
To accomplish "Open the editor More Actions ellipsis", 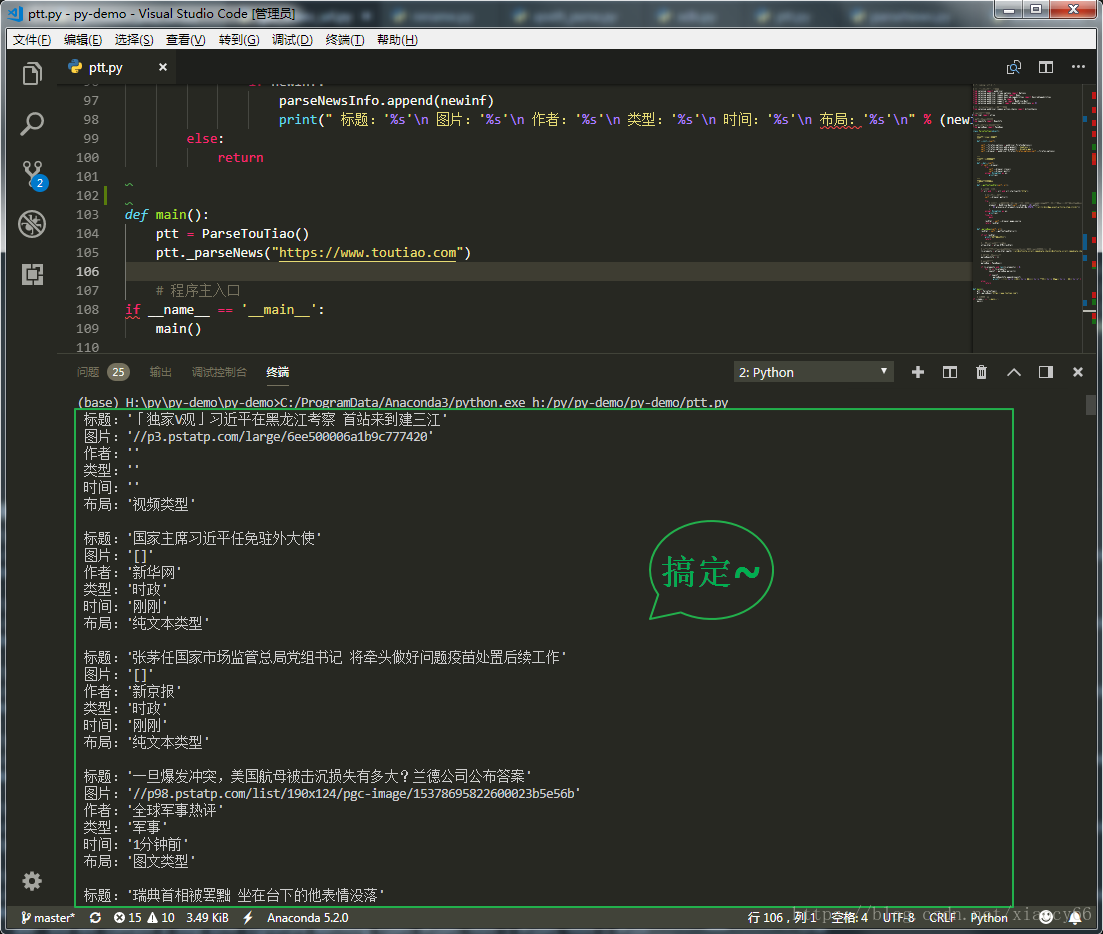I will coord(1078,67).
